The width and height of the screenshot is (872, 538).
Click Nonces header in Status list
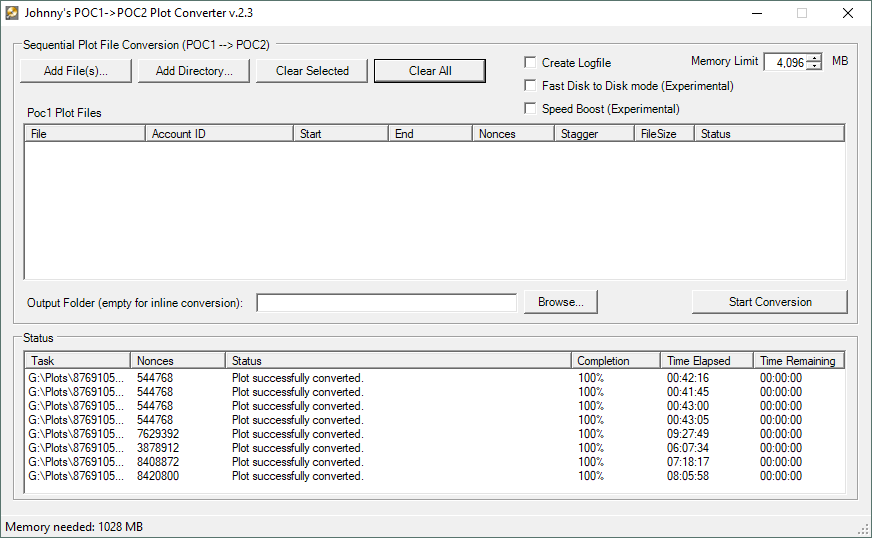coord(178,361)
